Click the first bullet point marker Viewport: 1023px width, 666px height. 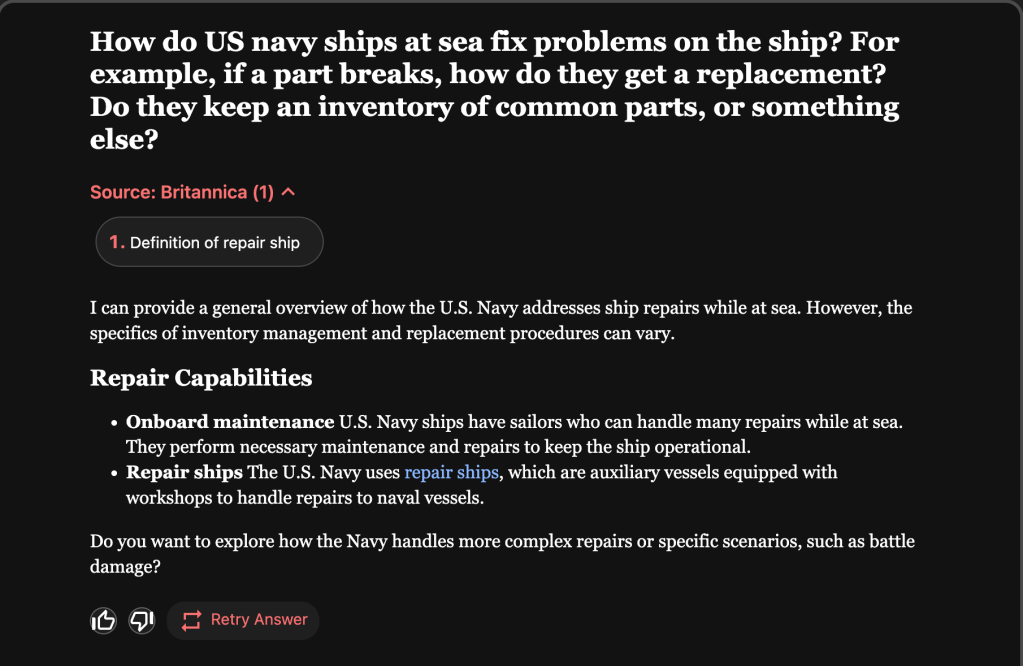(115, 423)
